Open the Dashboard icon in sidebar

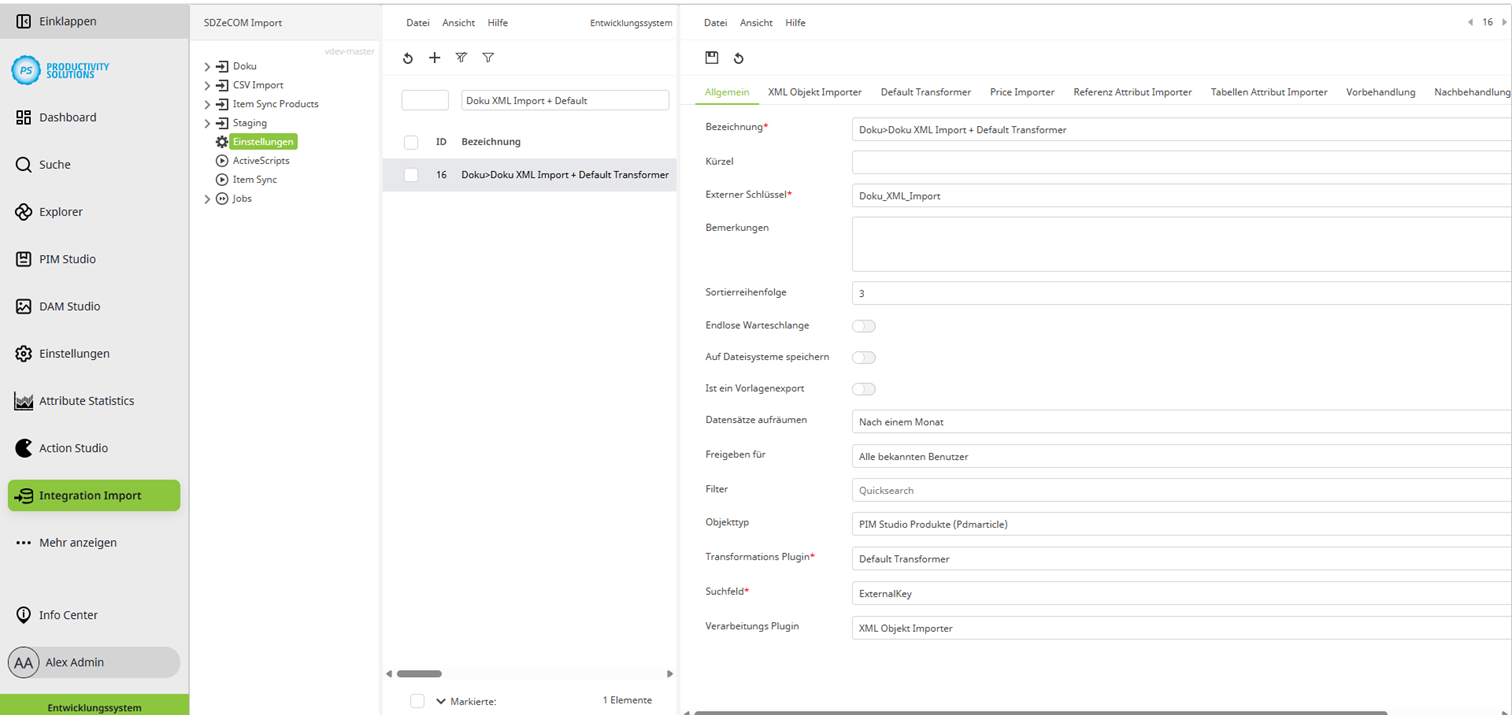pos(24,117)
